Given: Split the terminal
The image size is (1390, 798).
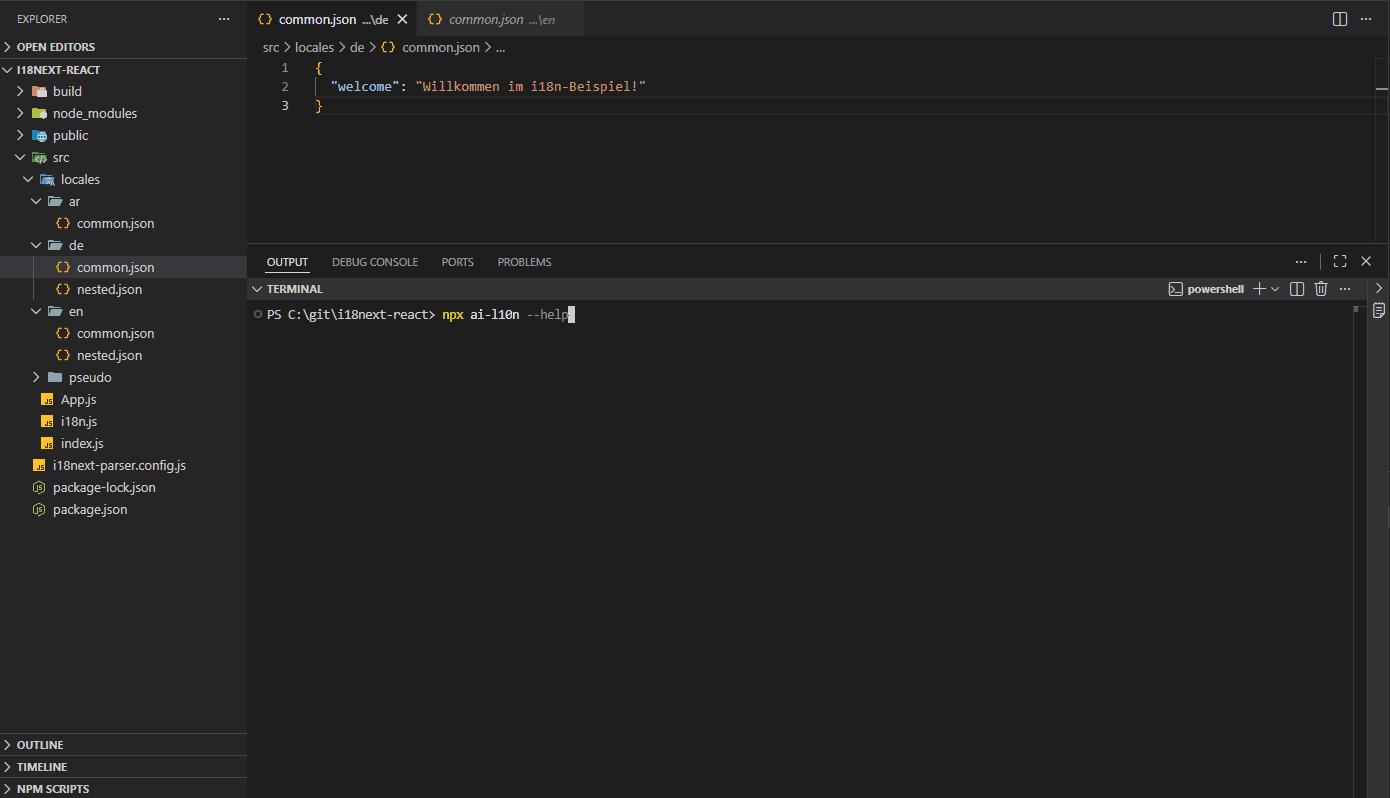Looking at the screenshot, I should (x=1297, y=289).
